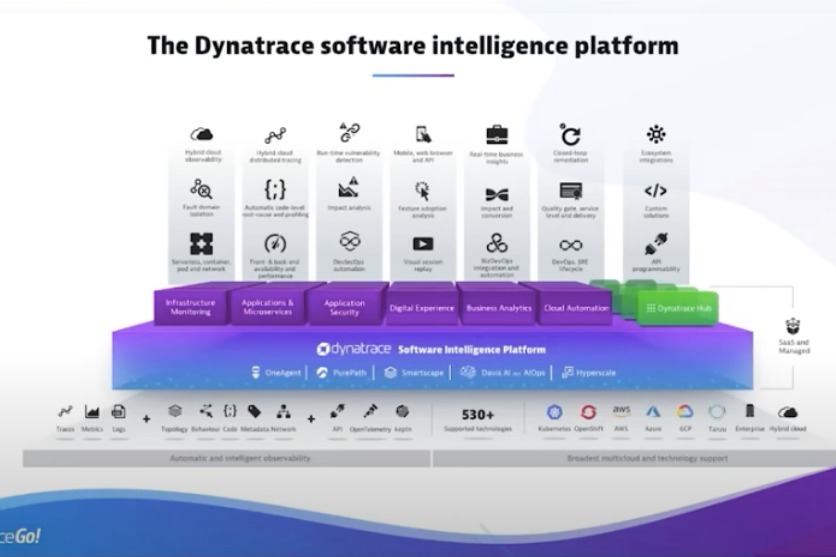Click the Cloud Automation block
The height and width of the screenshot is (557, 836).
[x=576, y=308]
